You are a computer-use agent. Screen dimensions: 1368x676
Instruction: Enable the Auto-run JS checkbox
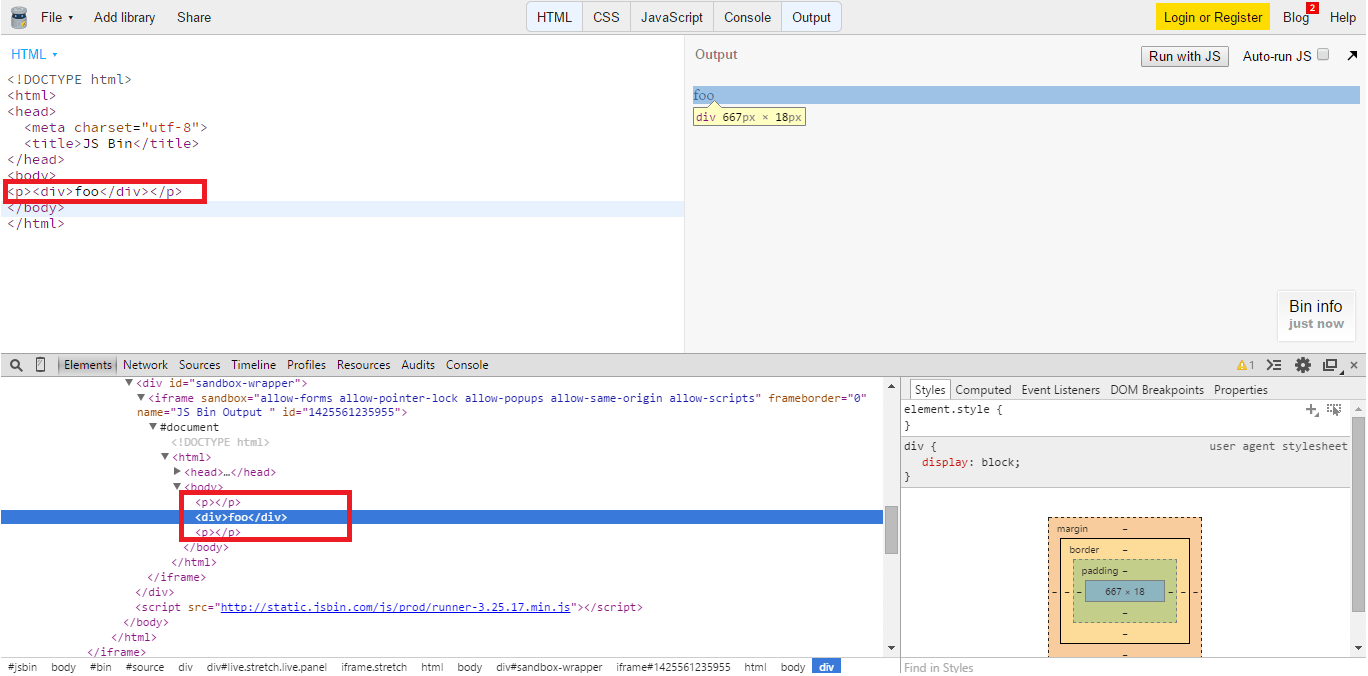1322,56
